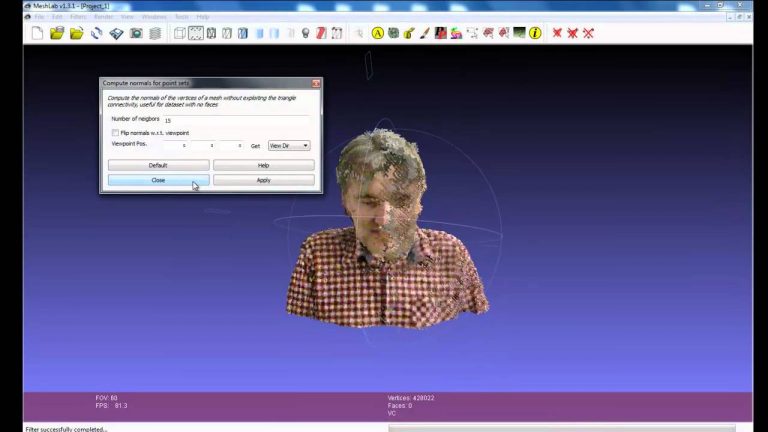This screenshot has height=432, width=768.
Task: Select the paintbrush tool icon
Action: [425, 33]
